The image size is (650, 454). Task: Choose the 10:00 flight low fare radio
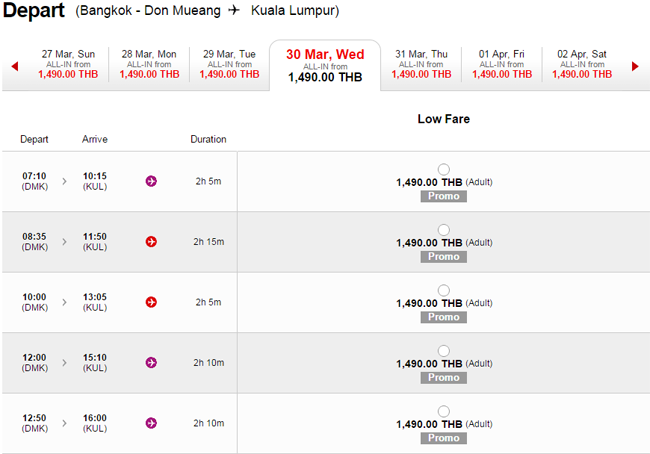[x=444, y=290]
